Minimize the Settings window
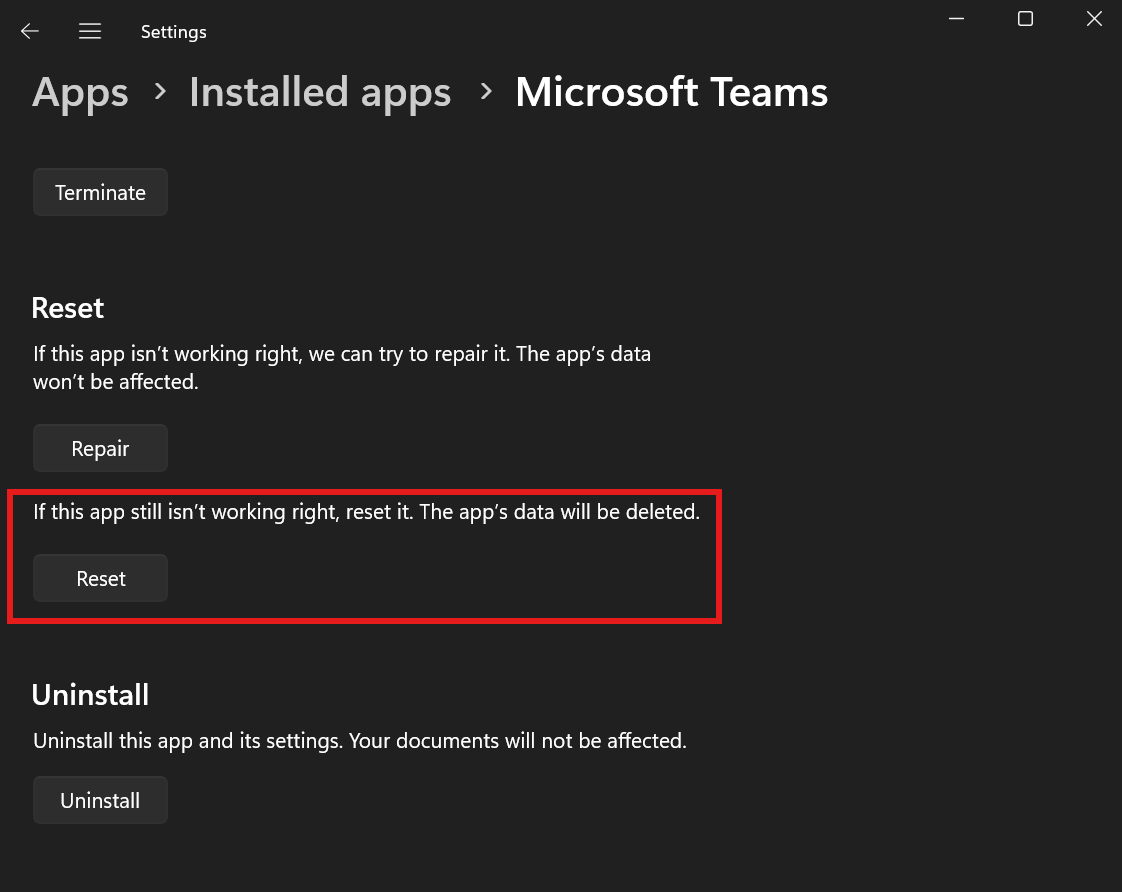1122x892 pixels. pos(956,18)
